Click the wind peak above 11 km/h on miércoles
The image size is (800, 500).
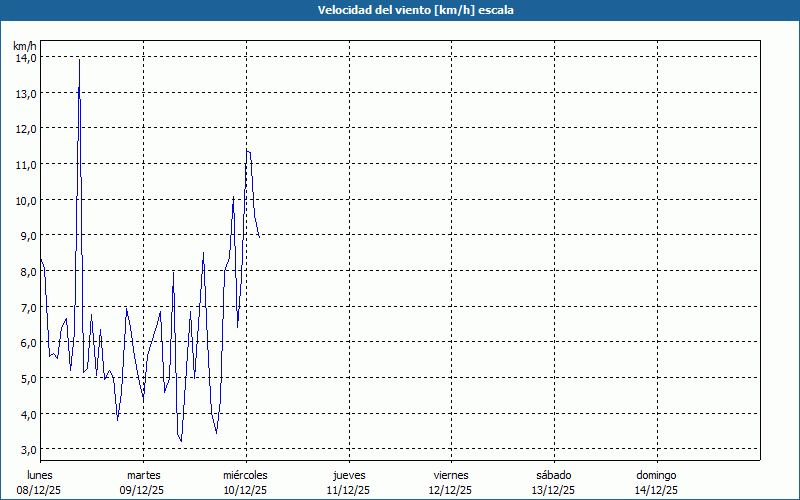tap(247, 151)
